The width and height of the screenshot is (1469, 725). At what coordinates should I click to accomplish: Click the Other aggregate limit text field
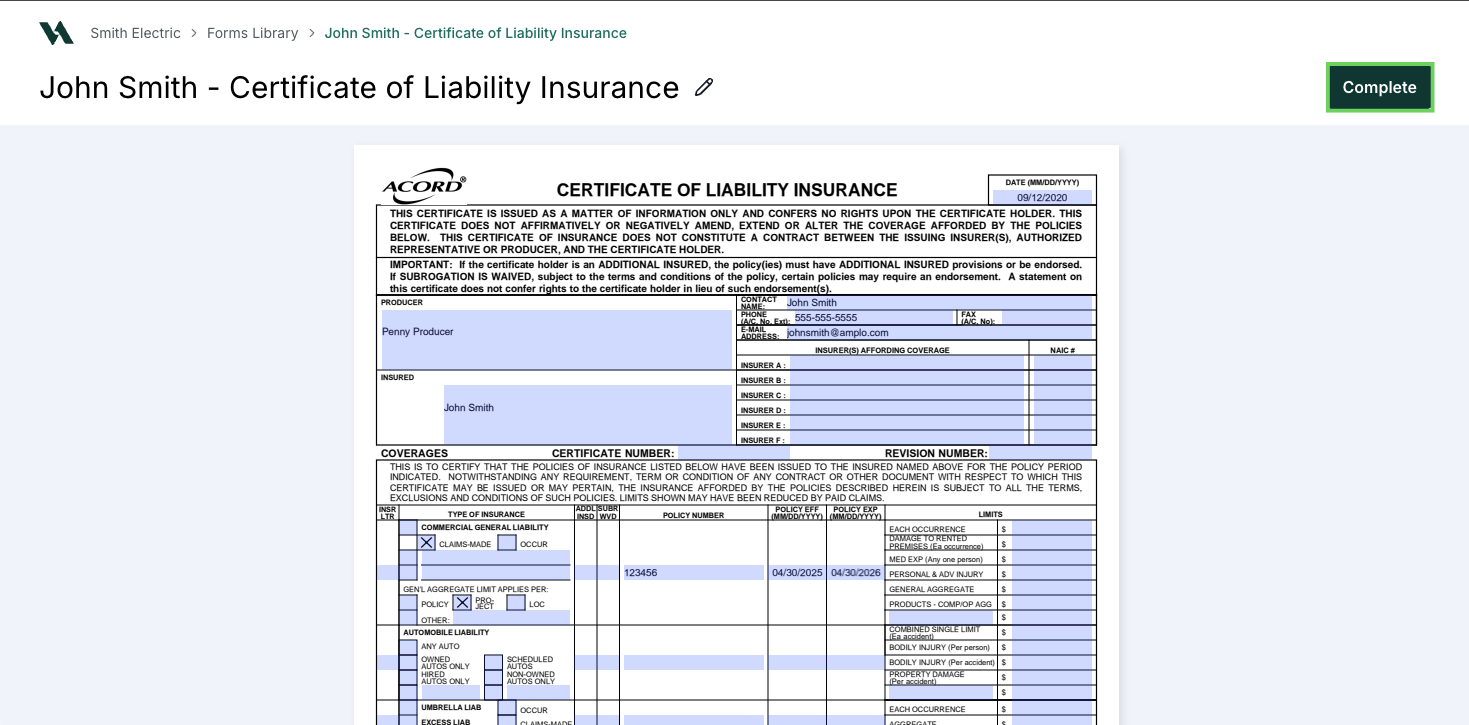[x=511, y=618]
